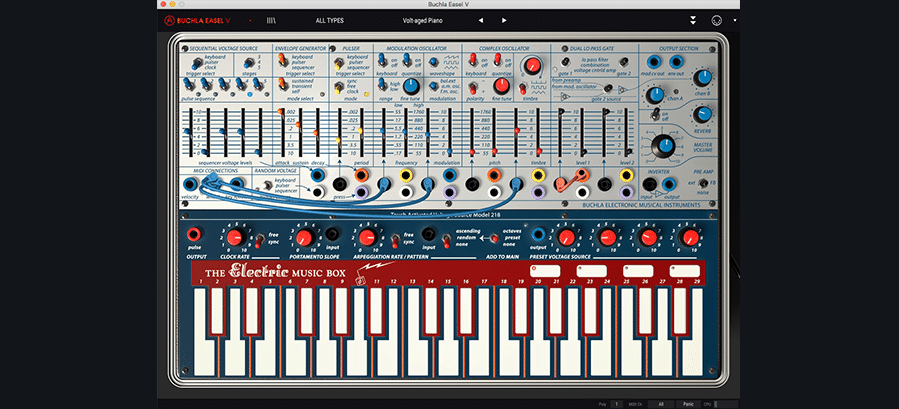Toggle pulse sequence switch 4

click(241, 85)
